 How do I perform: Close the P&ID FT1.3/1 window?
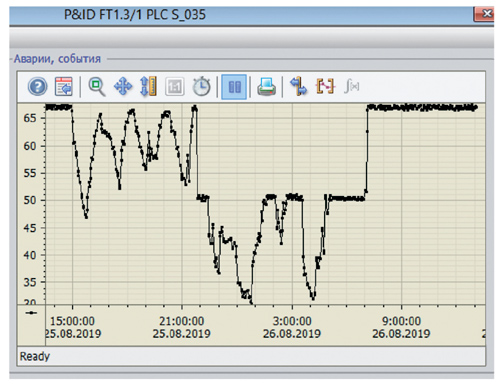pos(485,14)
